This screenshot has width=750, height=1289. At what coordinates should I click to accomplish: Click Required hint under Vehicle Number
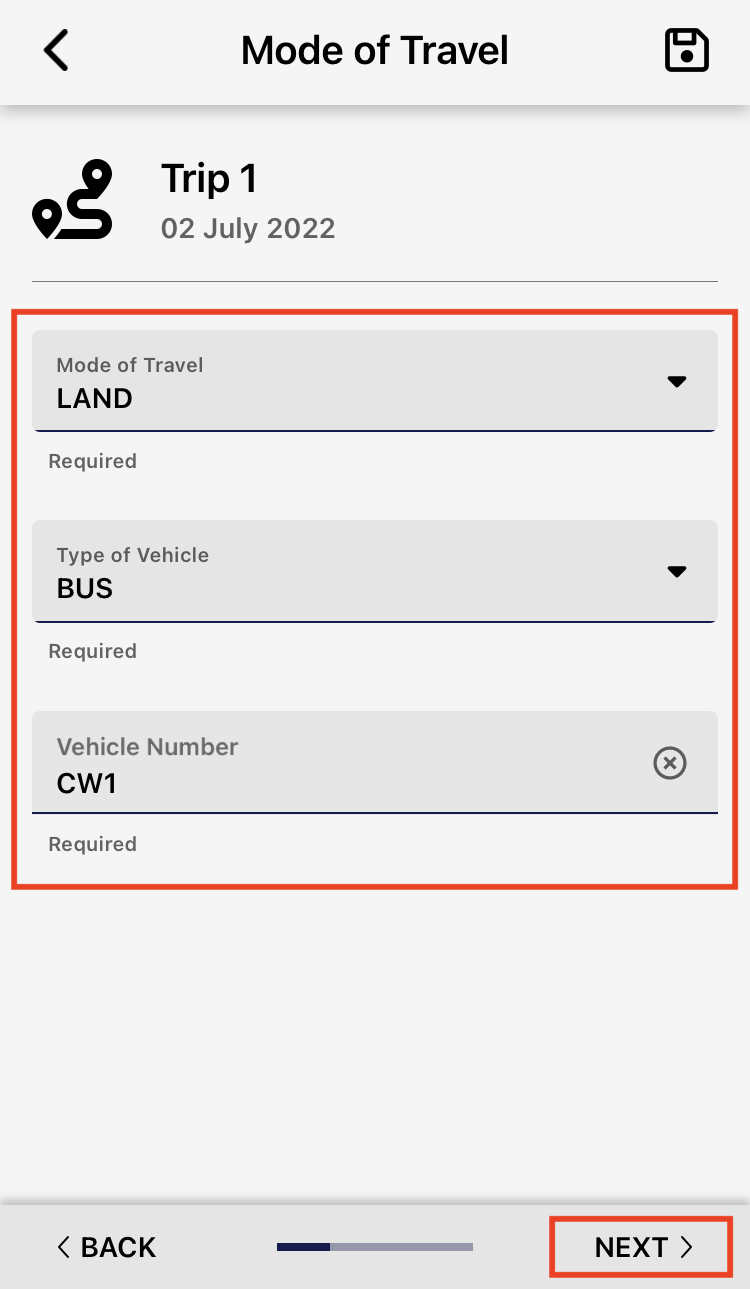[x=93, y=844]
